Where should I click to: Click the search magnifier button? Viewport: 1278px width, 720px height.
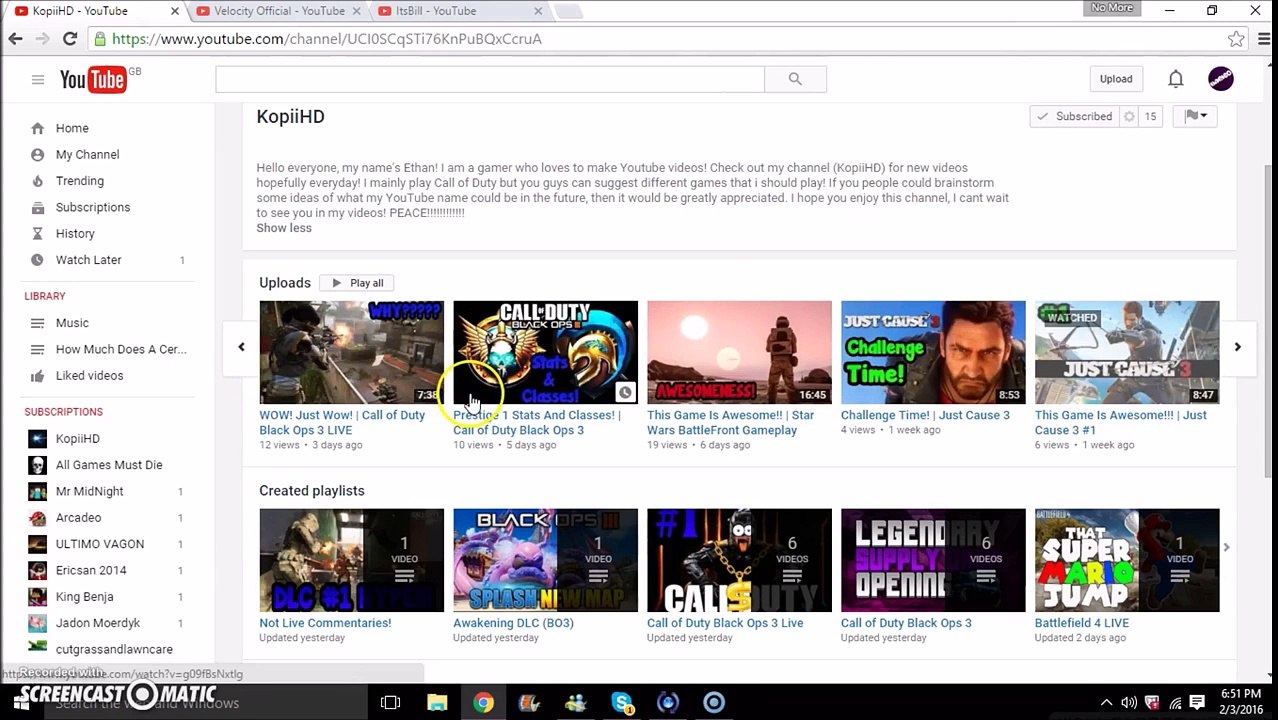(795, 79)
